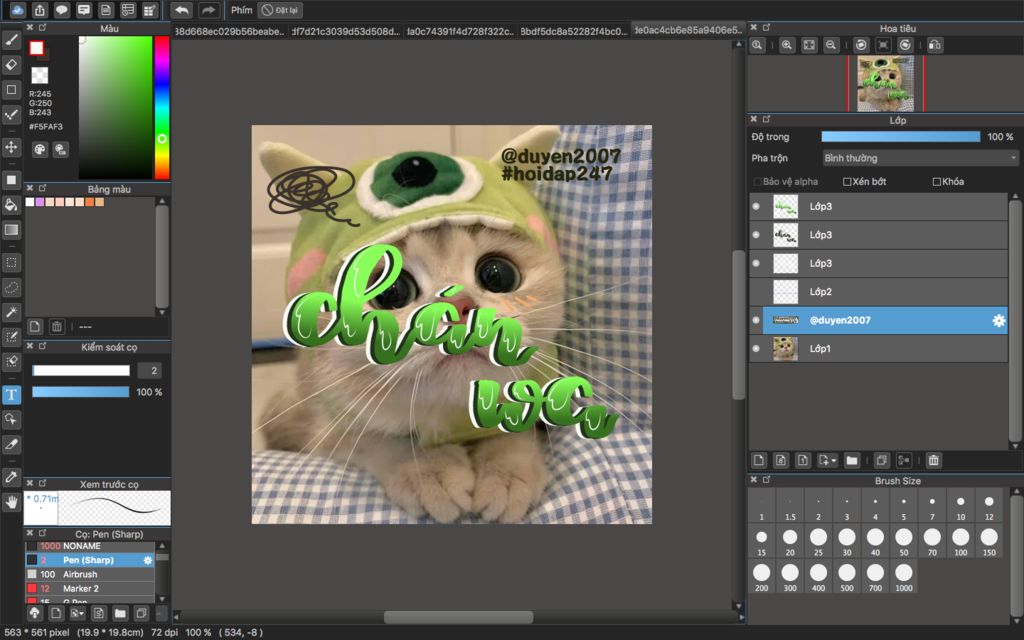The height and width of the screenshot is (640, 1024).
Task: Activate the rectangular Select tool
Action: point(11,263)
